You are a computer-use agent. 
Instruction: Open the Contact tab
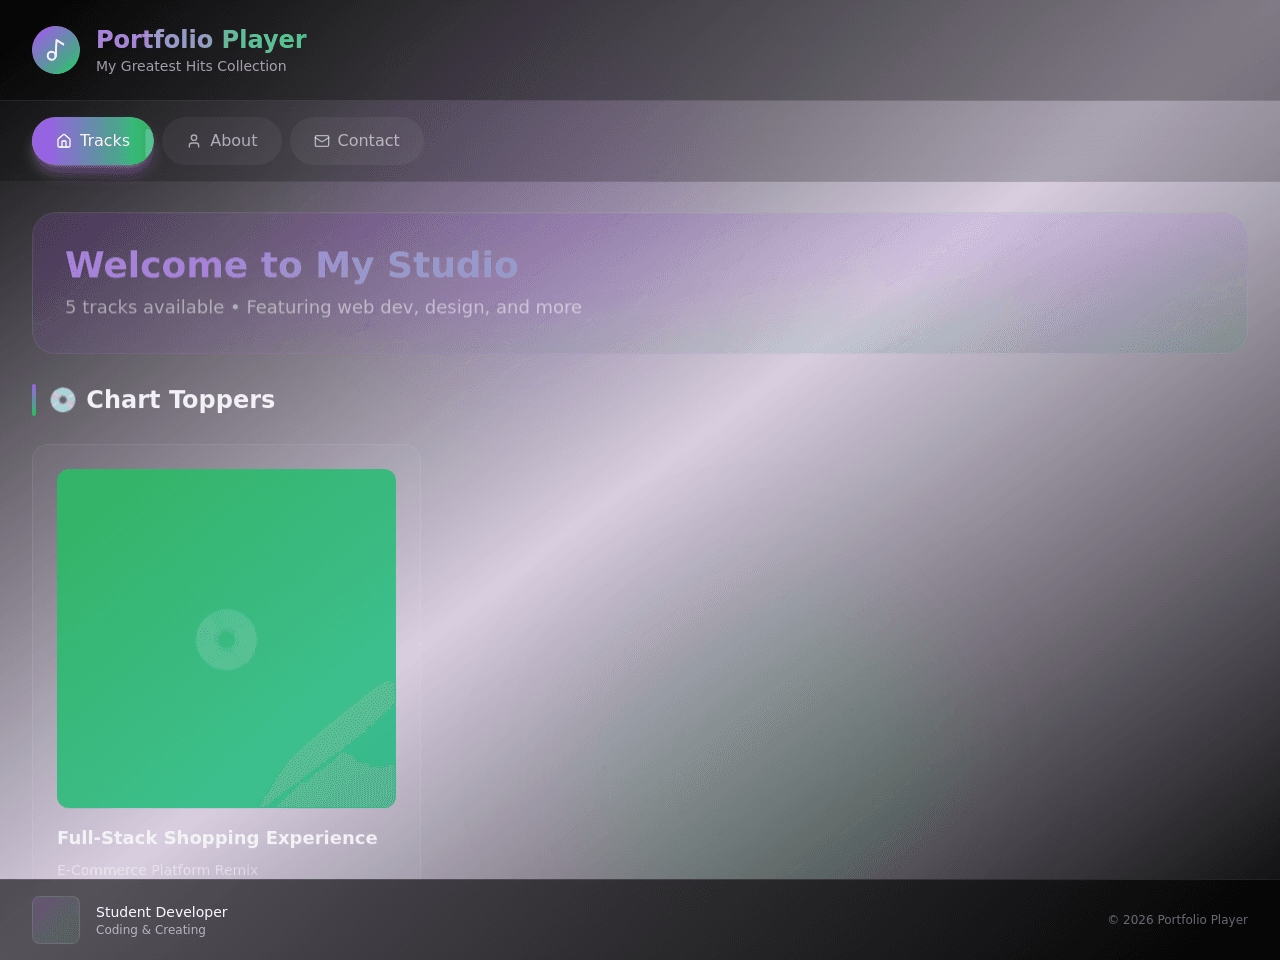tap(357, 141)
